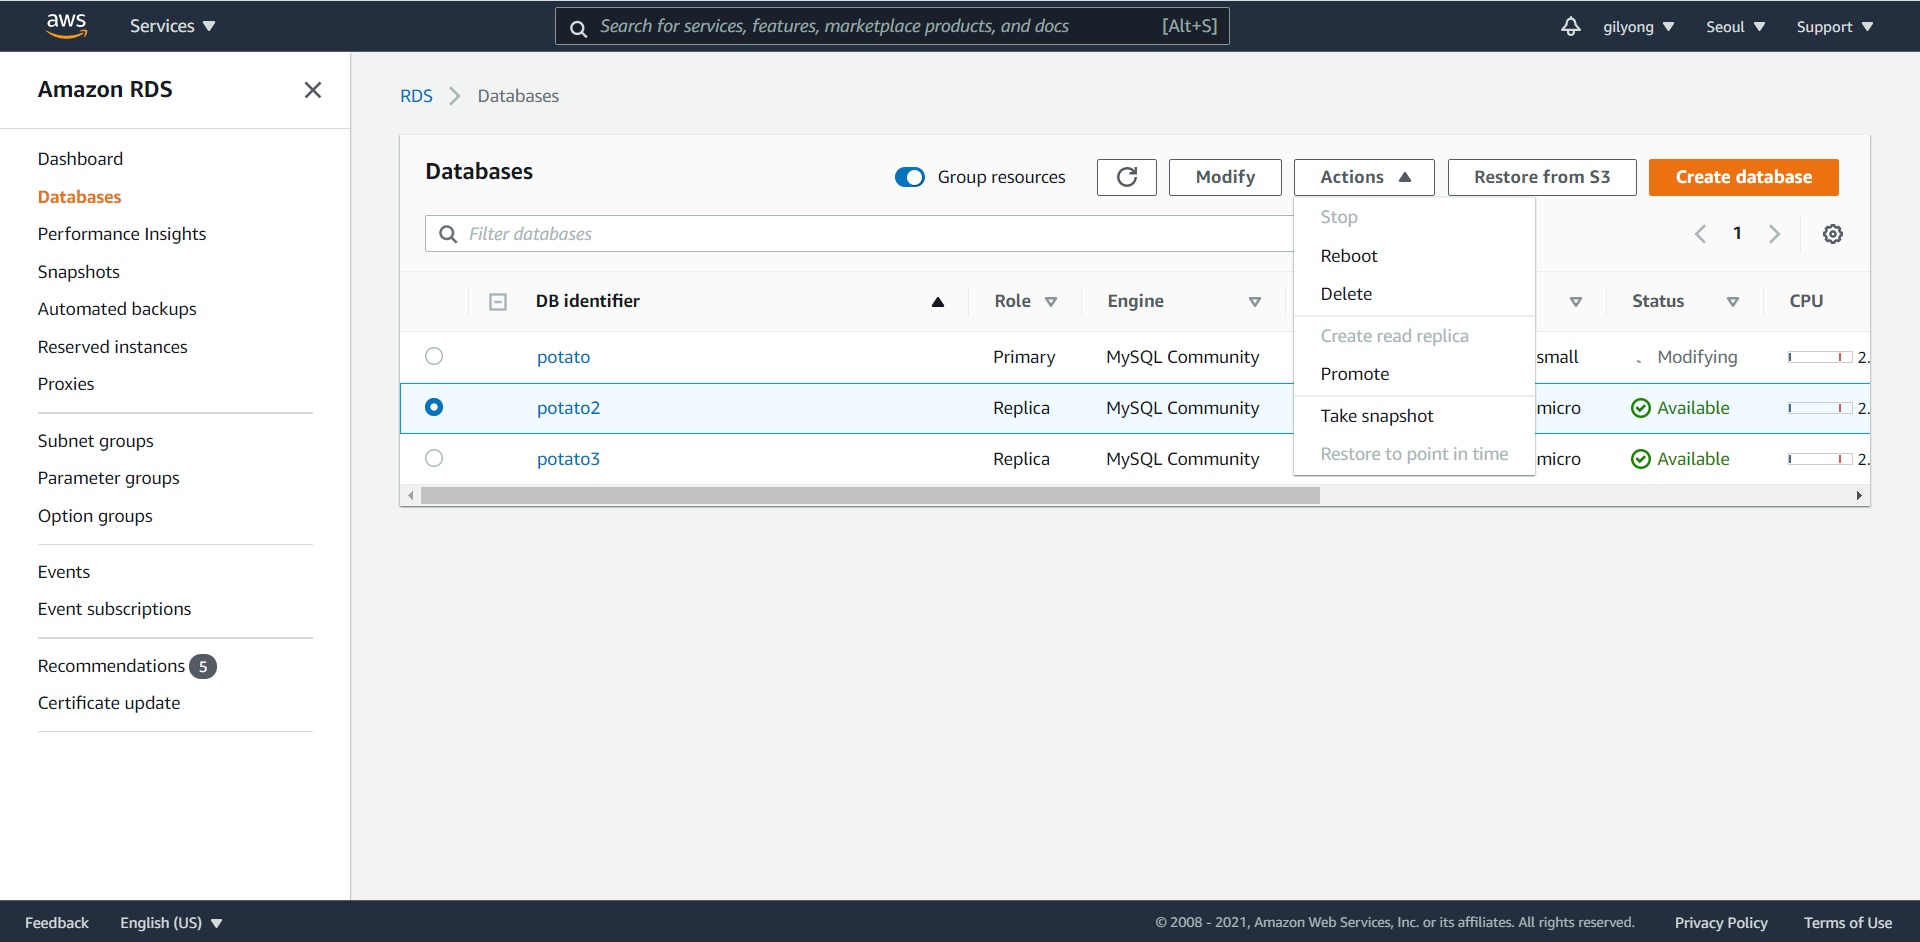Go to next page arrow
This screenshot has width=1920, height=942.
tap(1774, 234)
